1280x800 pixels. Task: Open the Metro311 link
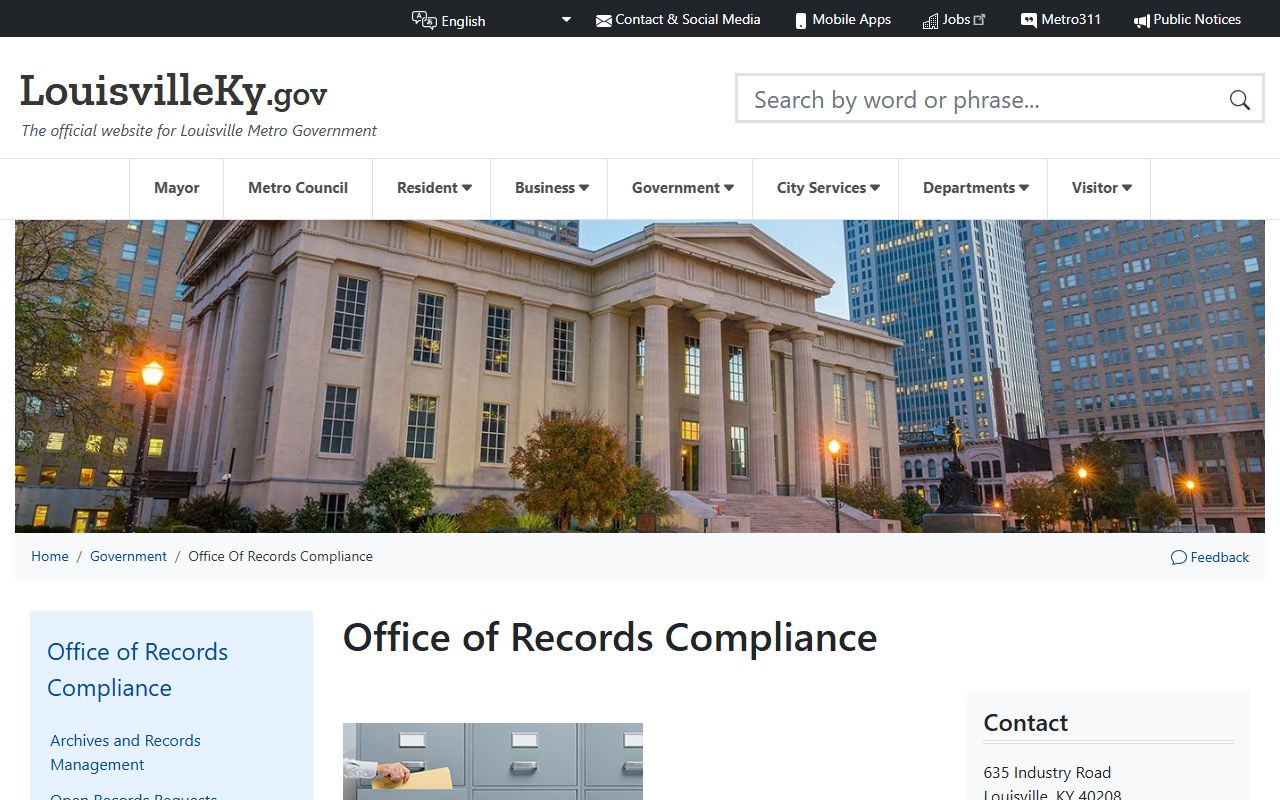click(1071, 19)
